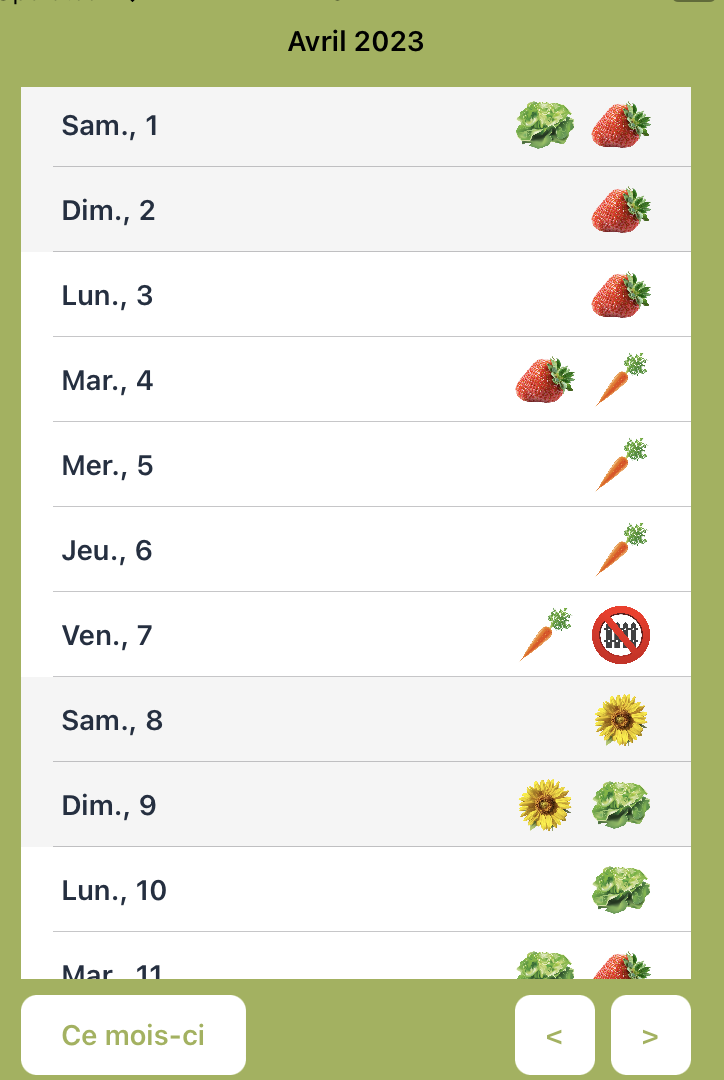The width and height of the screenshot is (724, 1080).
Task: Click the Avril 2023 month title
Action: 355,41
